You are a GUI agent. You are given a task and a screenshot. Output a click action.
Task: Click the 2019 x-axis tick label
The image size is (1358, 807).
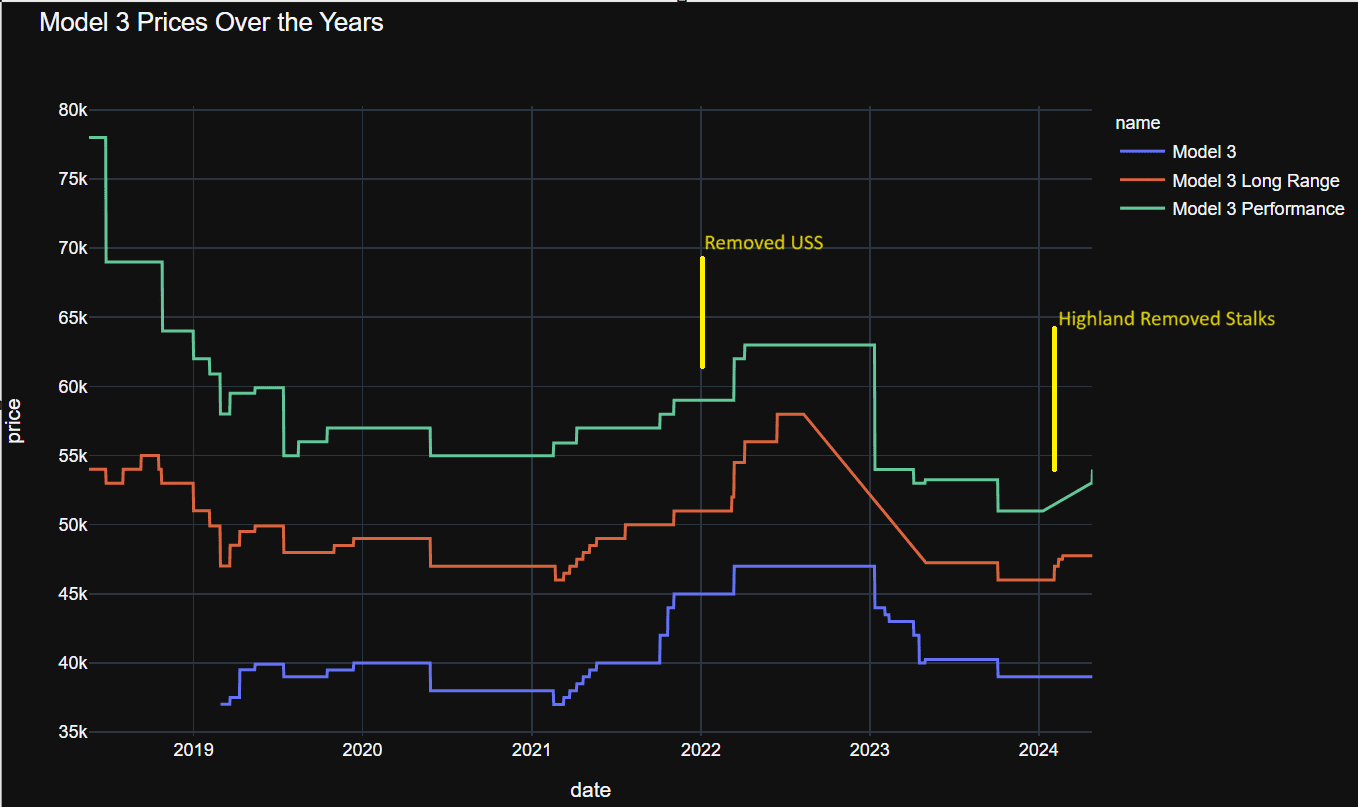click(192, 752)
